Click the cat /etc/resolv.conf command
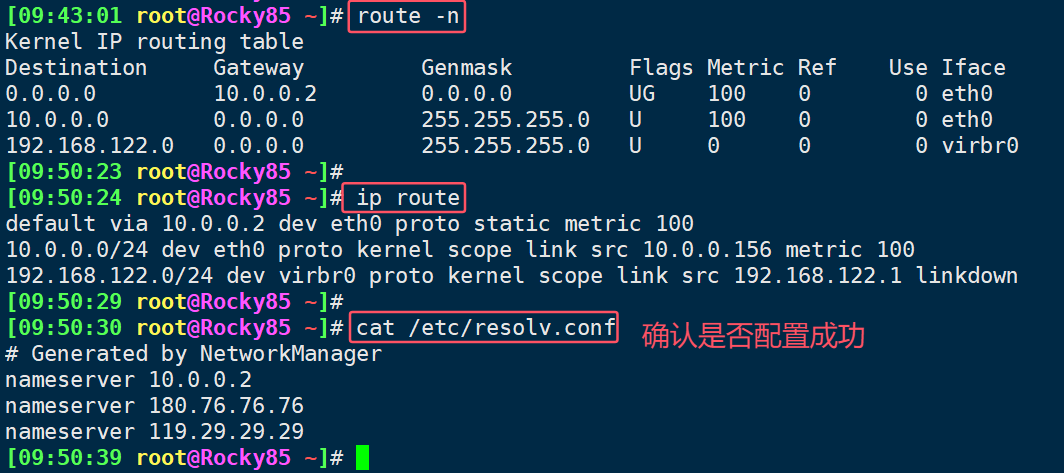1064x473 pixels. [486, 328]
